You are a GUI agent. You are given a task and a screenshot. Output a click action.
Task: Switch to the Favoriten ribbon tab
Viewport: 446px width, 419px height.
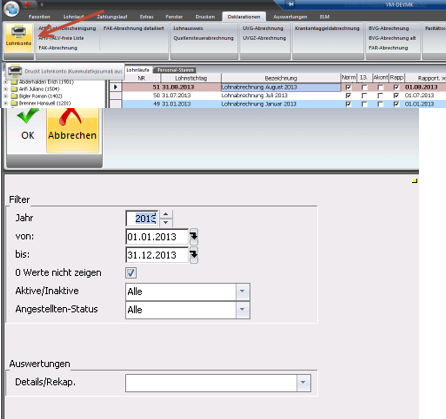click(39, 17)
